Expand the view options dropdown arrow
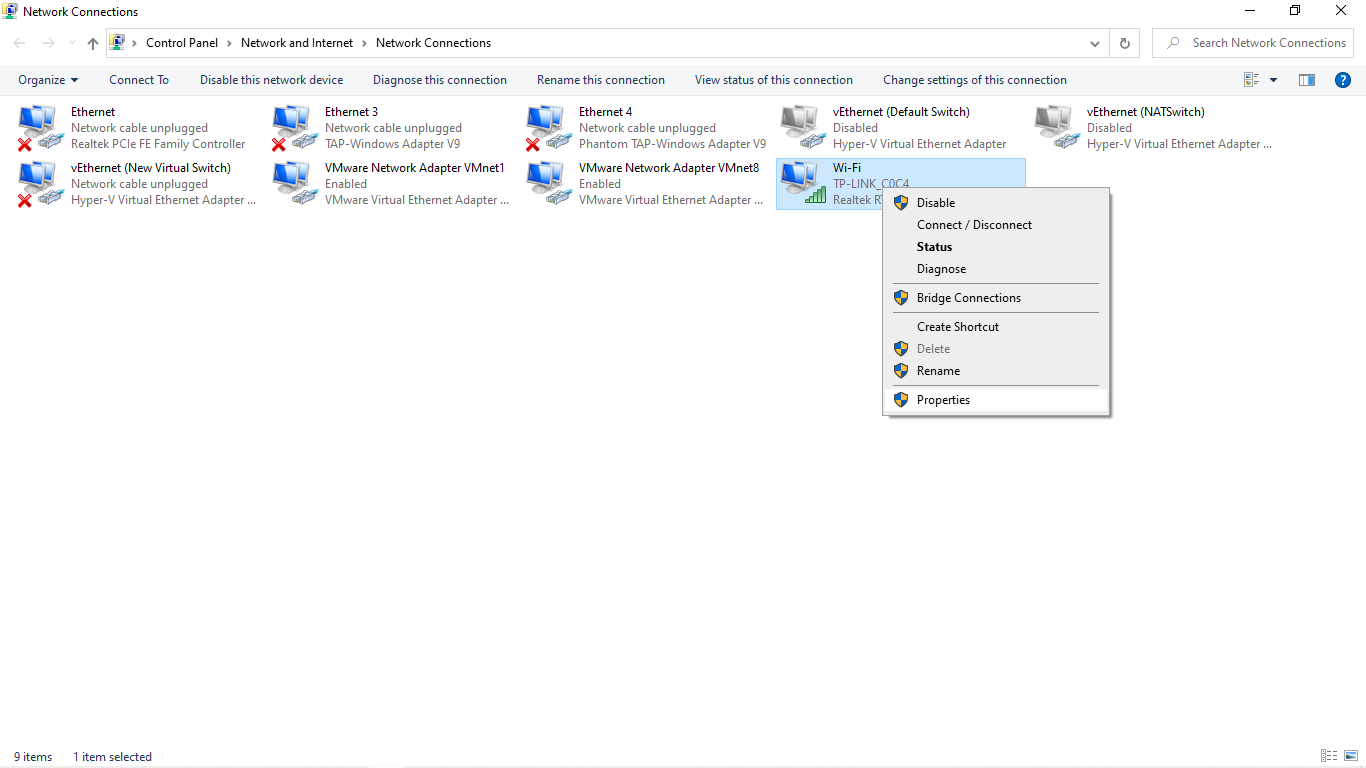The image size is (1366, 768). (x=1273, y=80)
